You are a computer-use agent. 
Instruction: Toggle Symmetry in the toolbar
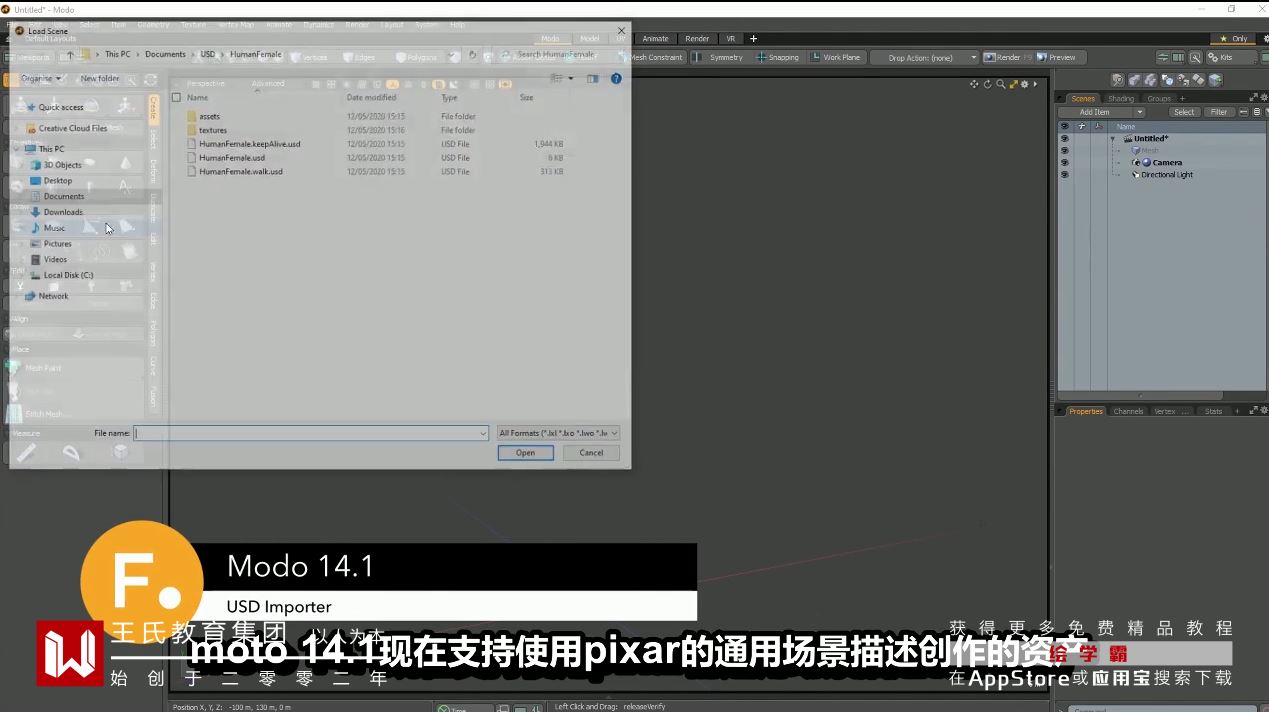point(719,57)
